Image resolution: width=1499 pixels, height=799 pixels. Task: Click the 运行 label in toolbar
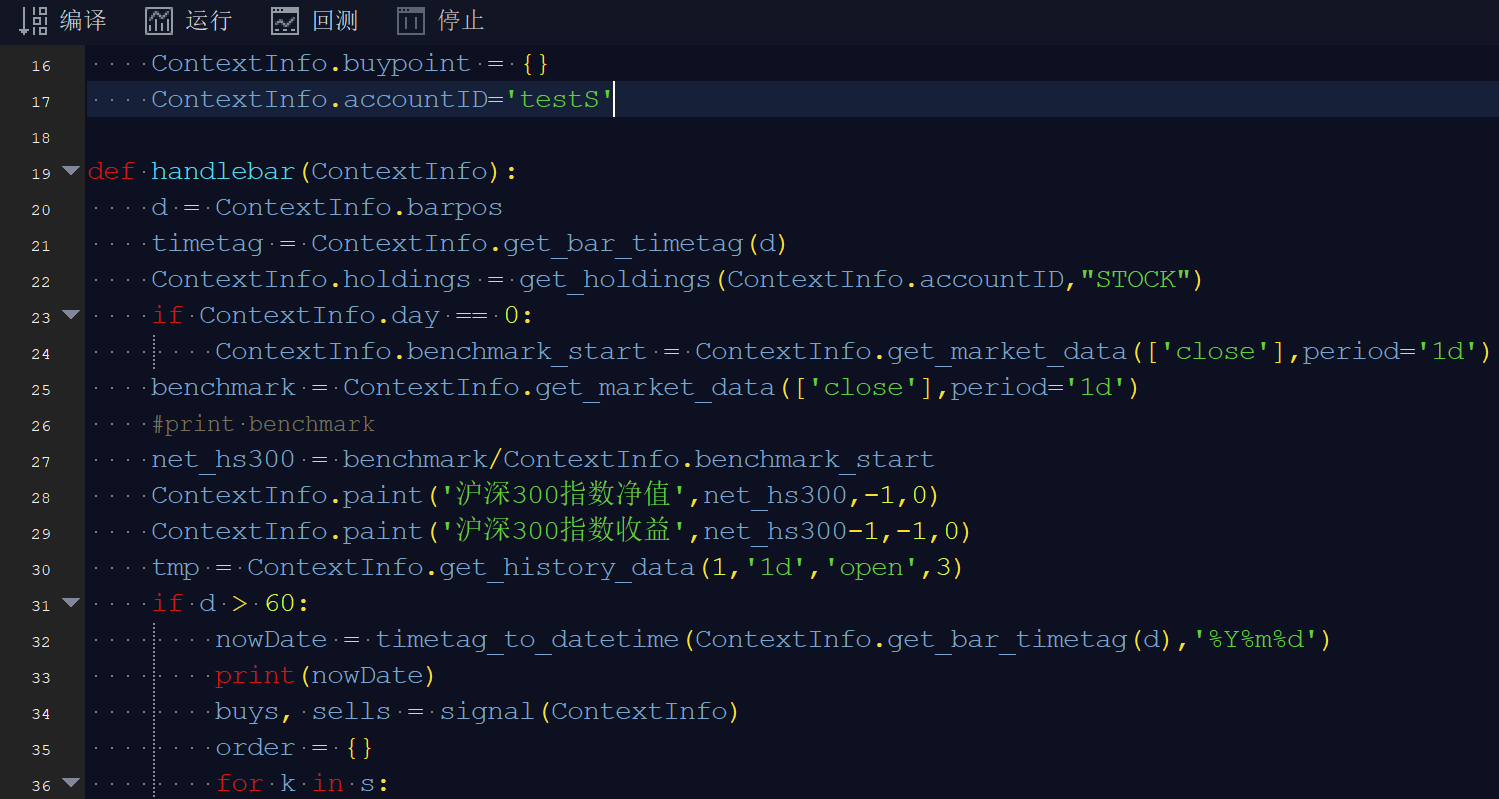(209, 20)
